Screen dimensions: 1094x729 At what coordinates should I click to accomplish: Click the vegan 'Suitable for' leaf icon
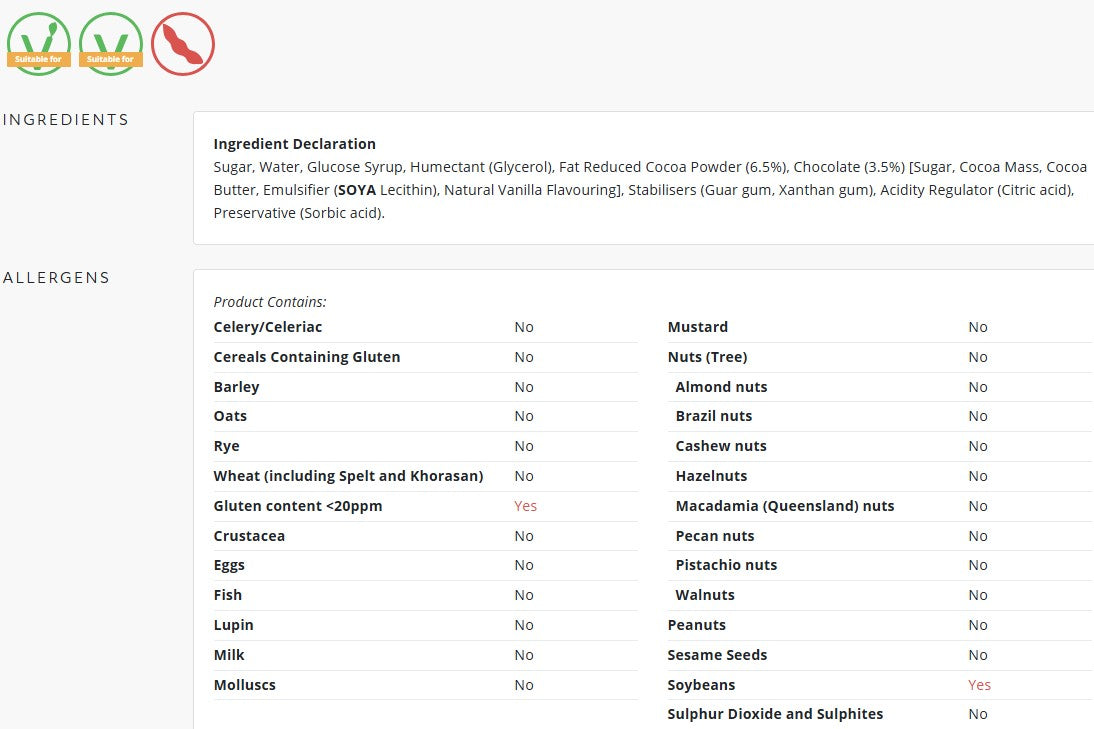(x=39, y=43)
